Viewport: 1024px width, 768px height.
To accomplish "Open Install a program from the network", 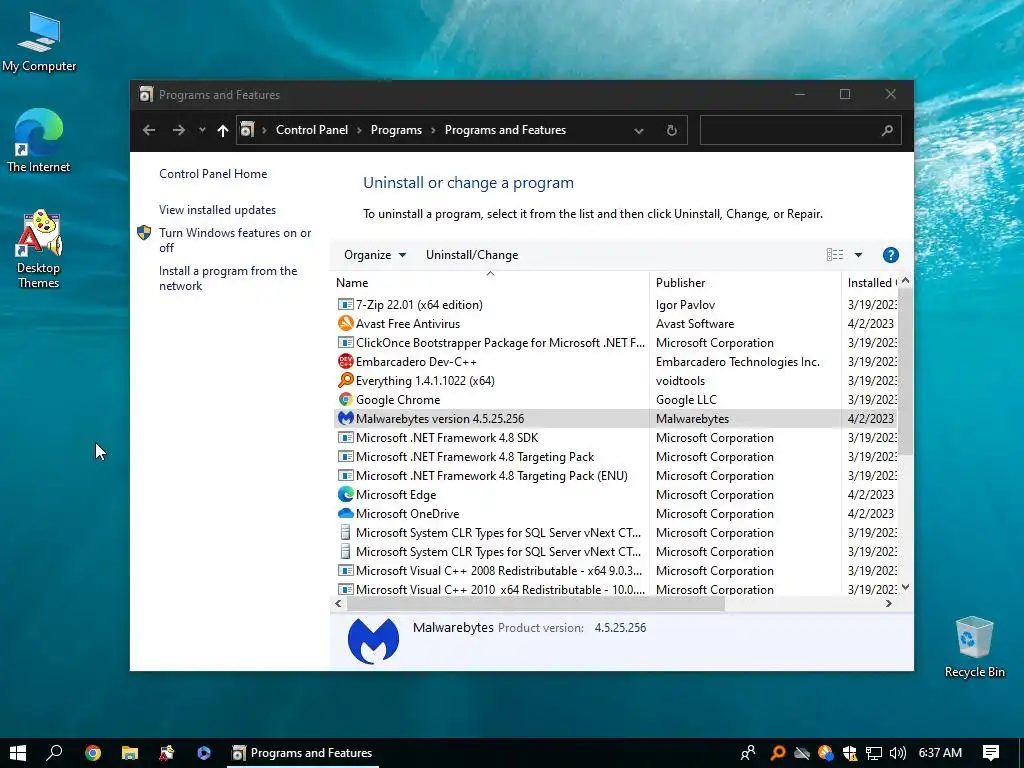I will point(228,278).
